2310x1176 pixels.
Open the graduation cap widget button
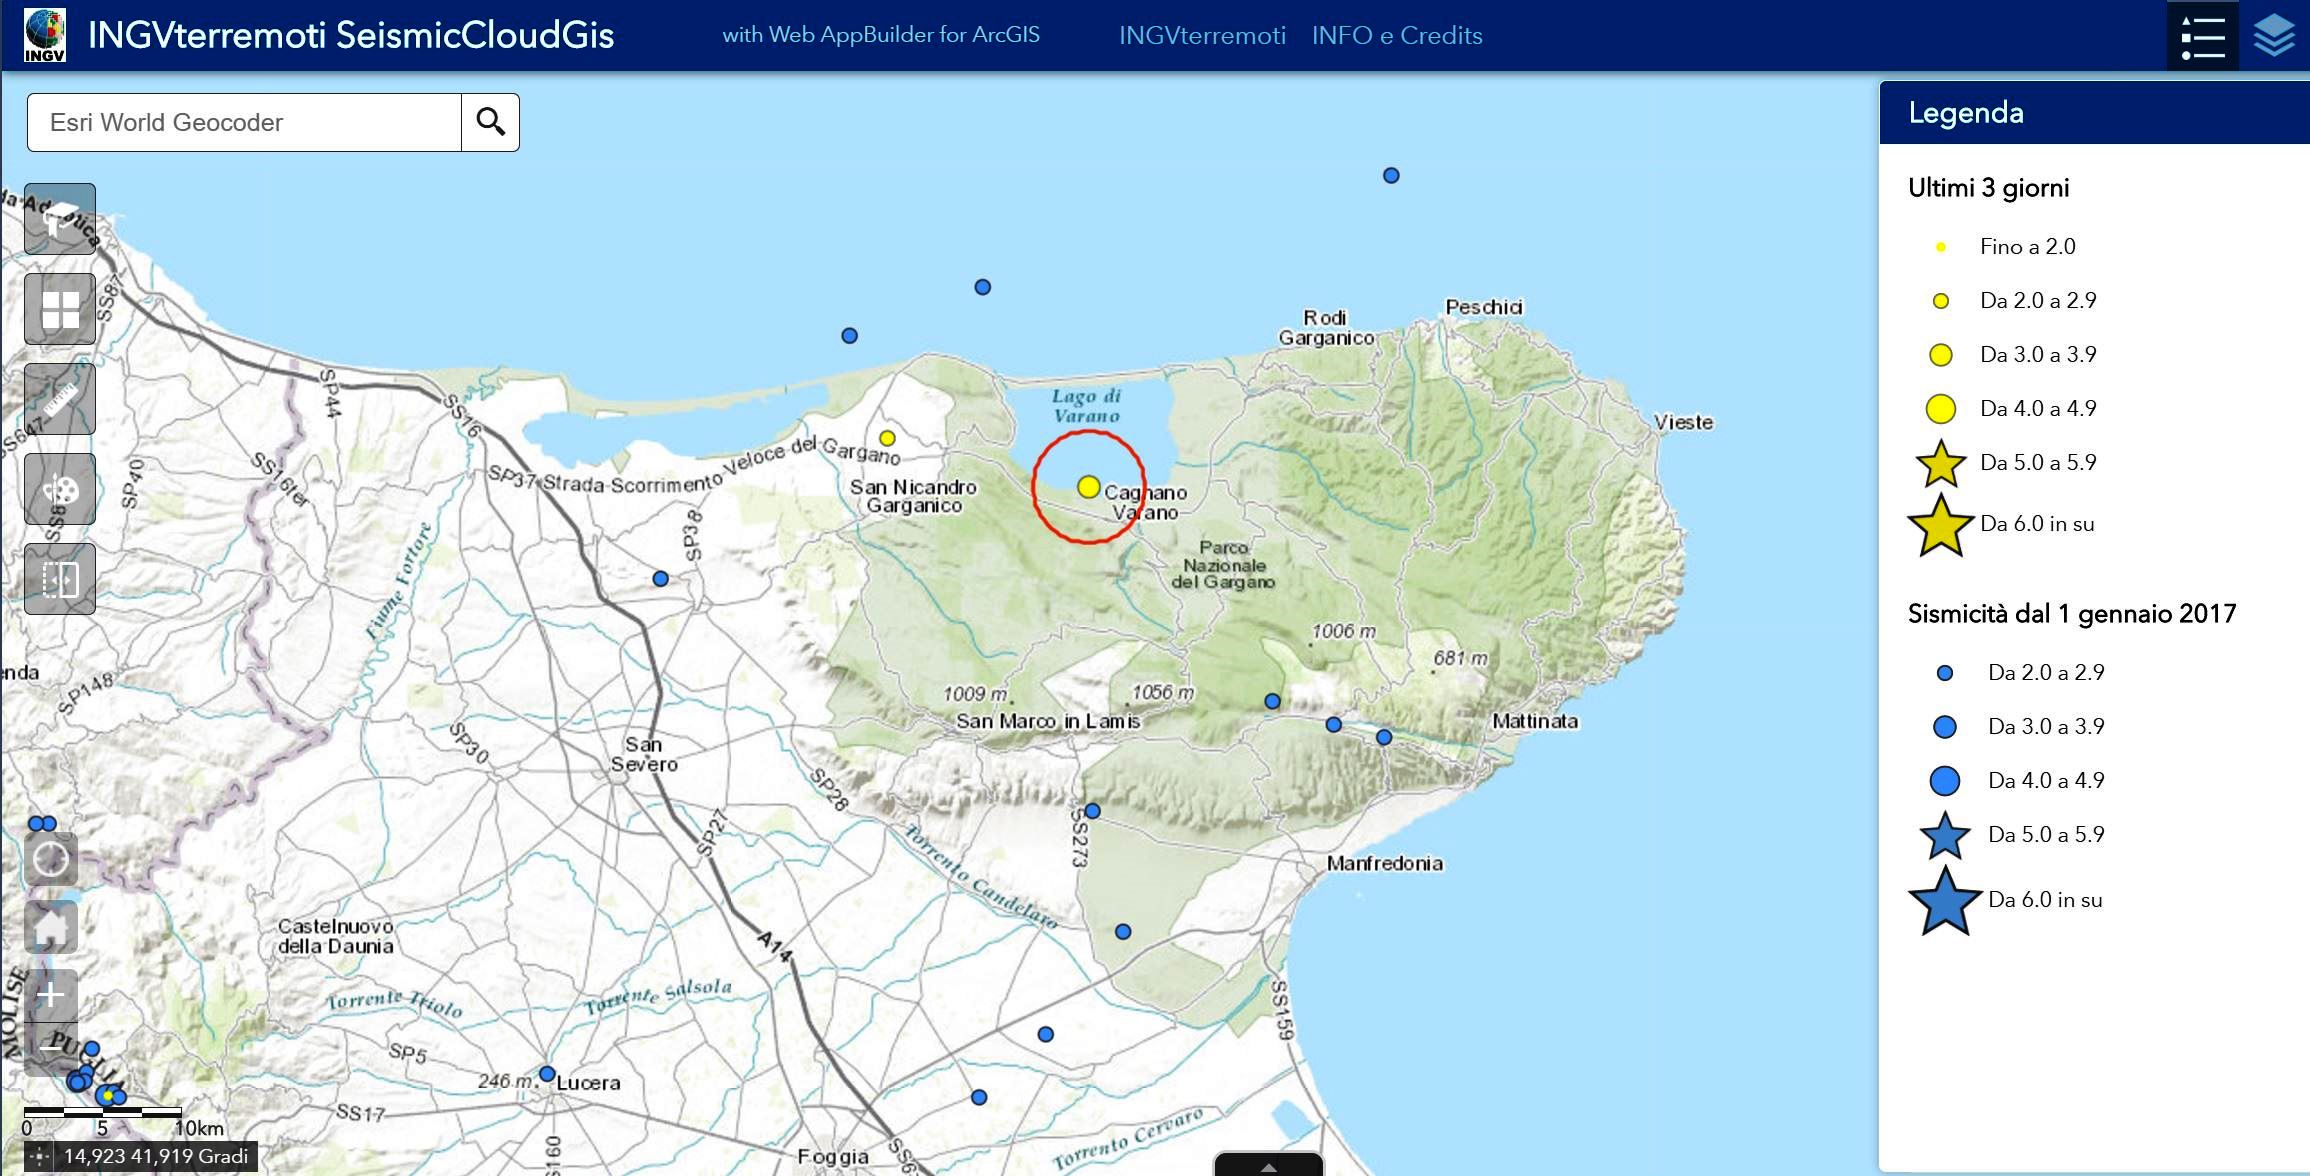coord(60,219)
